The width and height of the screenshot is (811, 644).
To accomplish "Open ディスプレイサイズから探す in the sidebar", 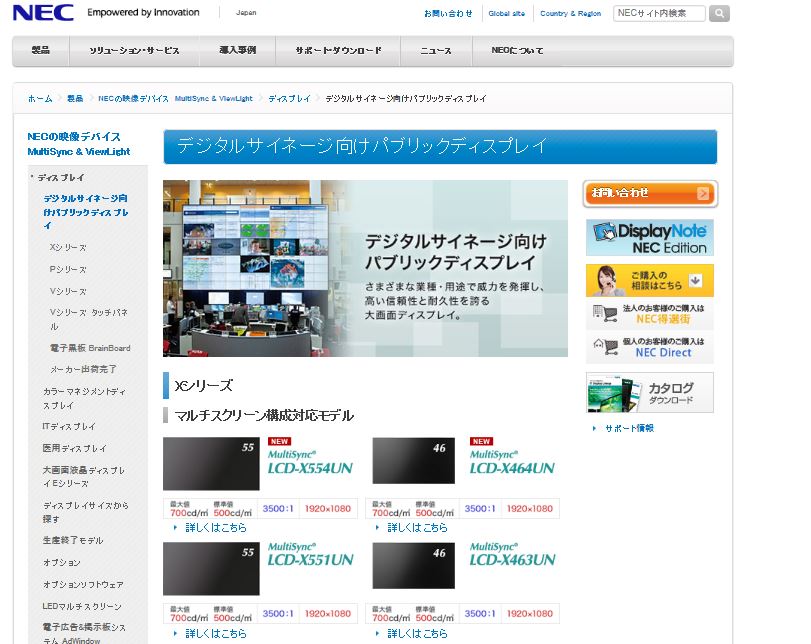I will click(86, 512).
